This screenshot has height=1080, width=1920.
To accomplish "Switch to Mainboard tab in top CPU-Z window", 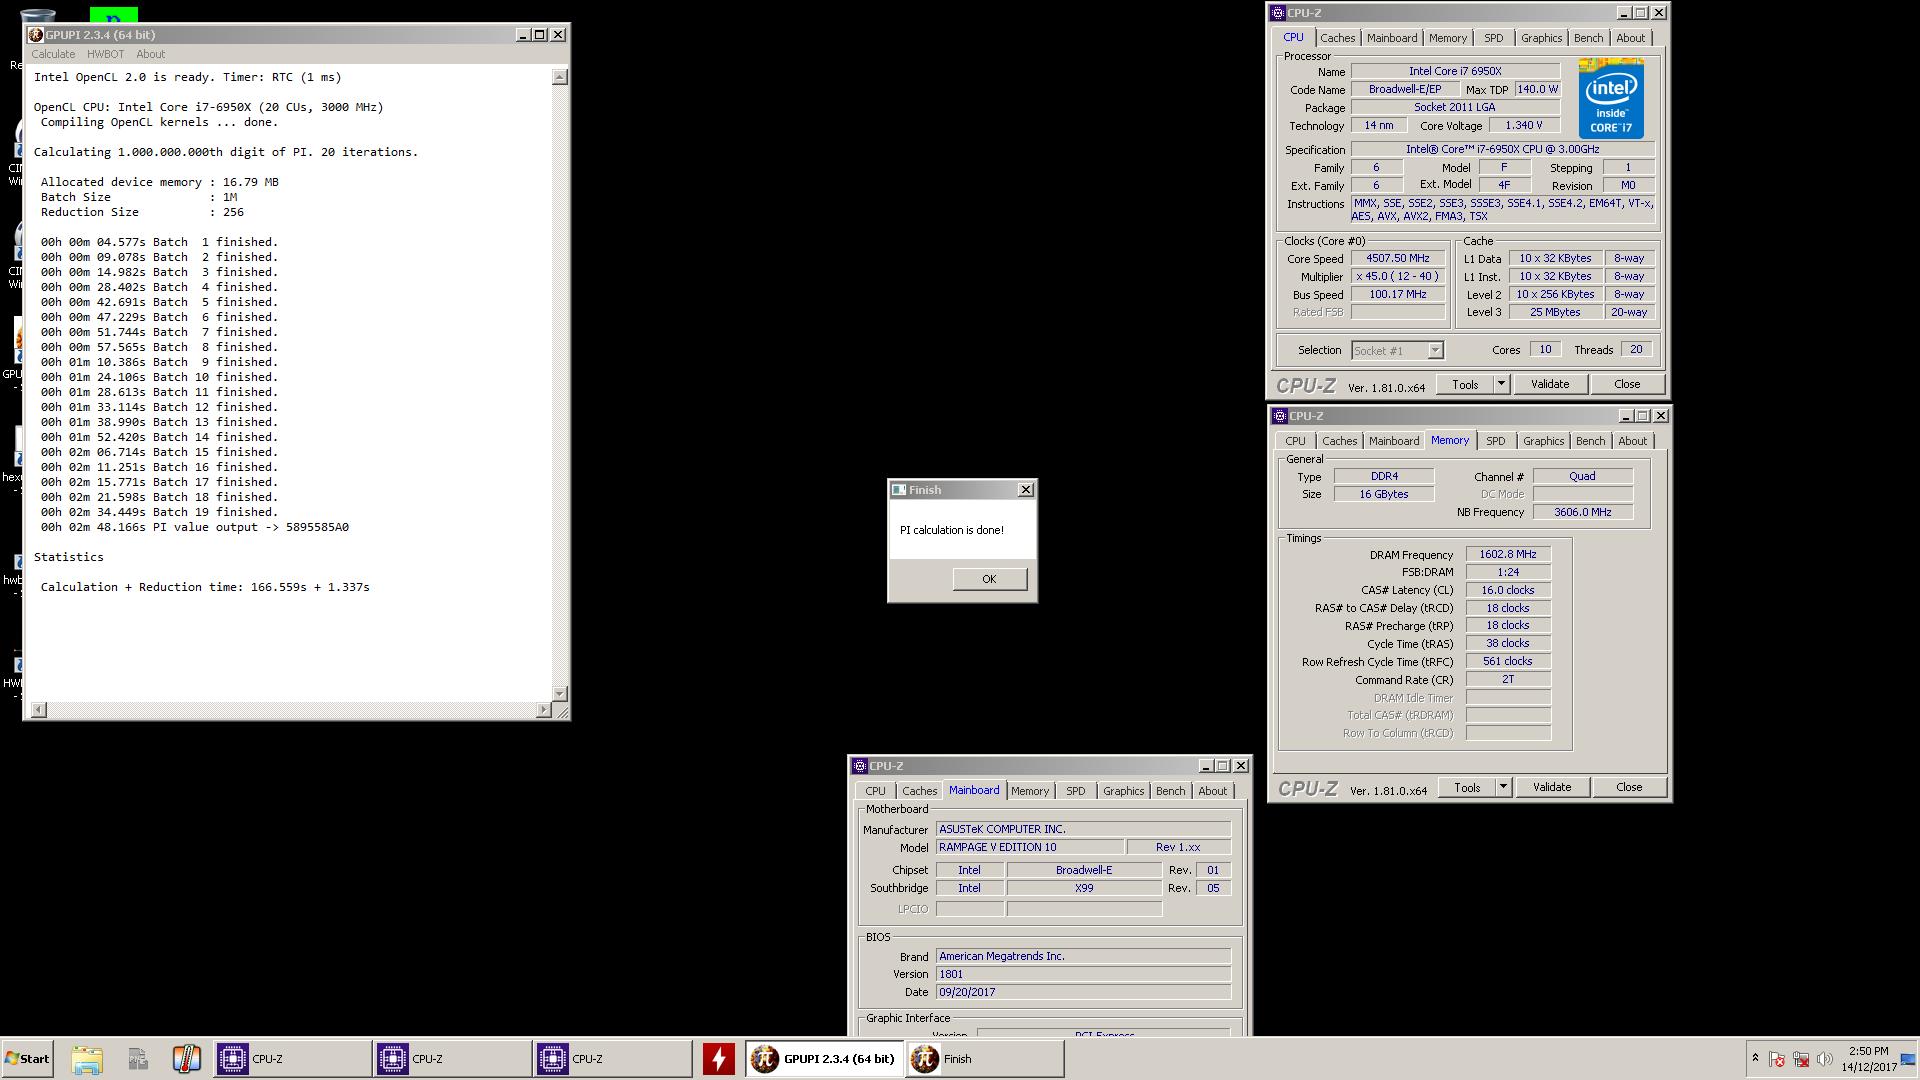I will coord(1392,38).
